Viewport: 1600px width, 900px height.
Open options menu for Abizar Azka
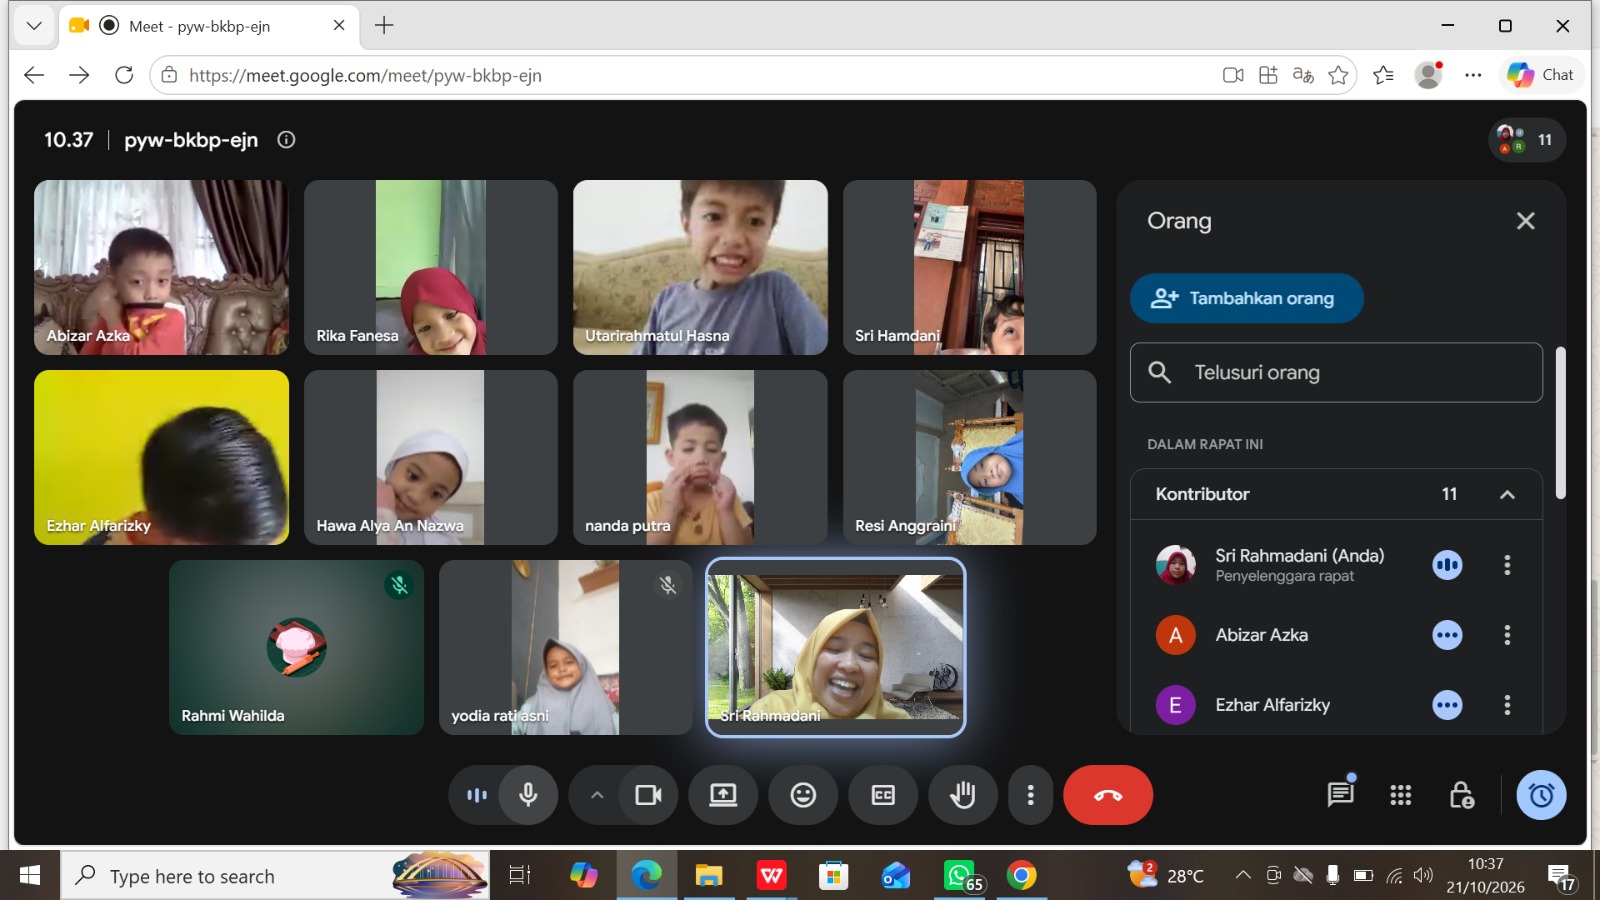point(1507,635)
